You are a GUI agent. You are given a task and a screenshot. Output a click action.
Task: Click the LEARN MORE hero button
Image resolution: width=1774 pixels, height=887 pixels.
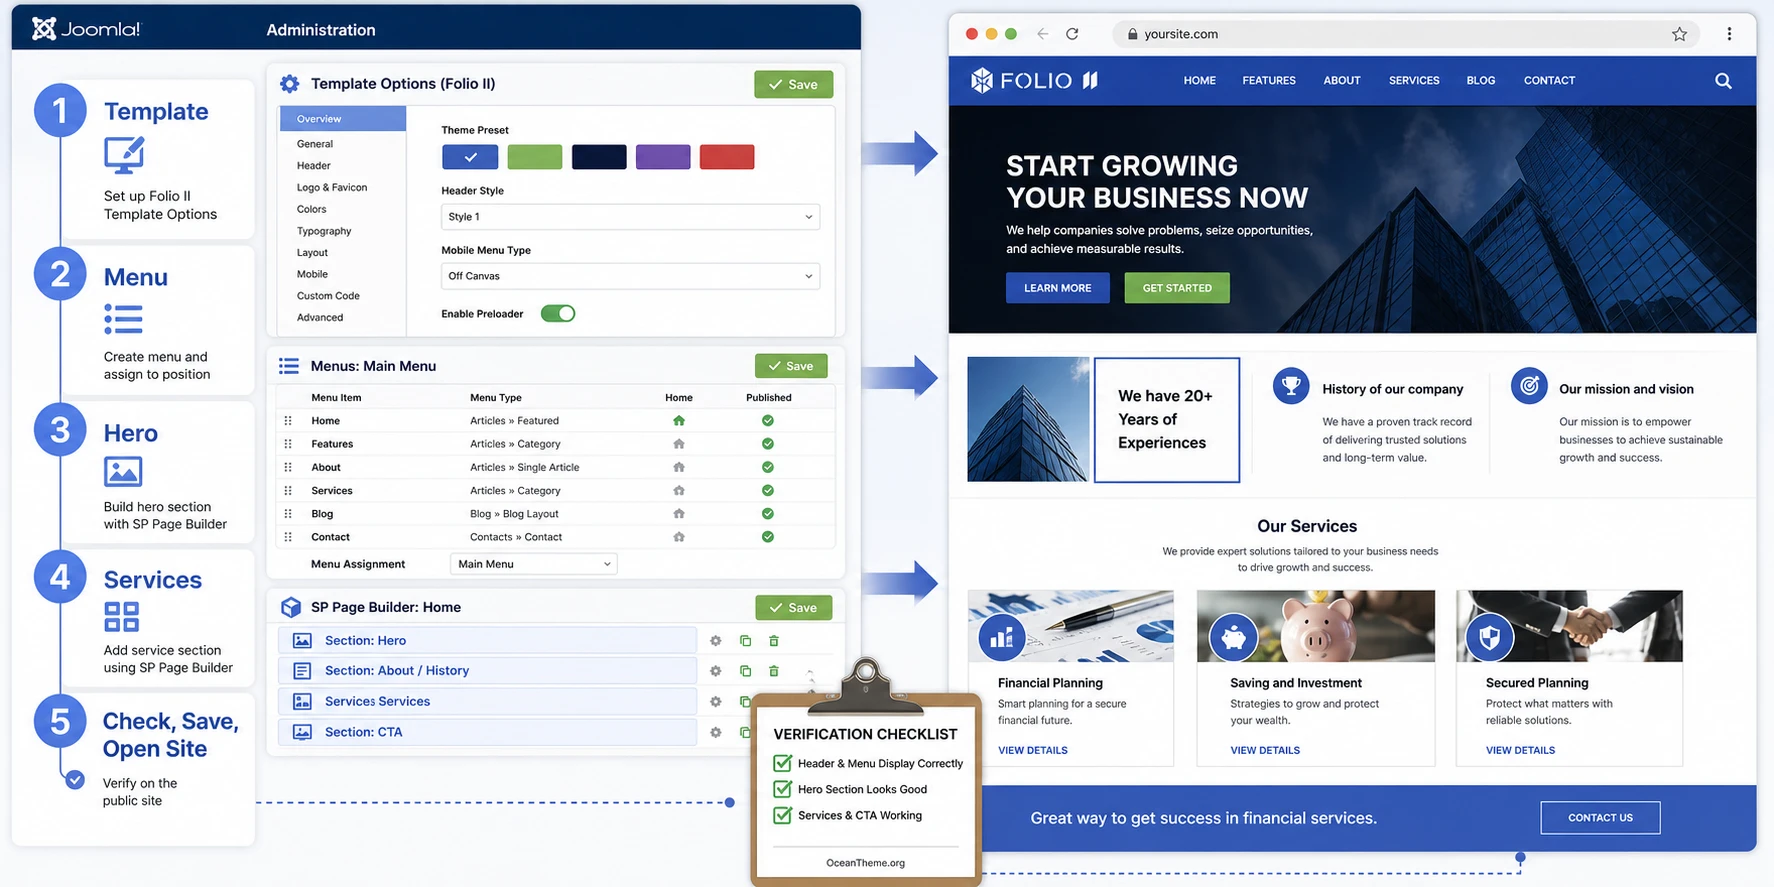tap(1058, 288)
